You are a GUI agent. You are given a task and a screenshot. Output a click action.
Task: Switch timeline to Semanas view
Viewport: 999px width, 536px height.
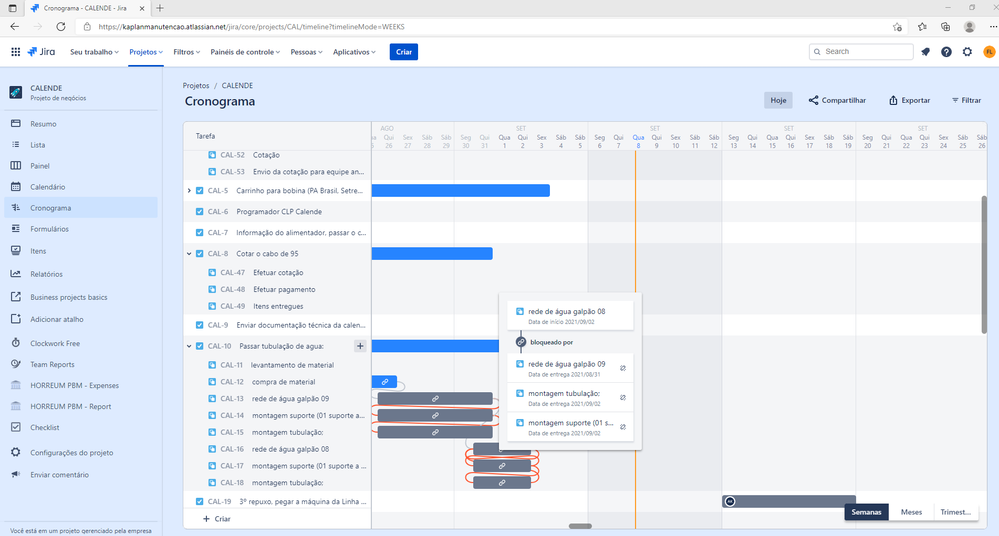click(x=866, y=512)
